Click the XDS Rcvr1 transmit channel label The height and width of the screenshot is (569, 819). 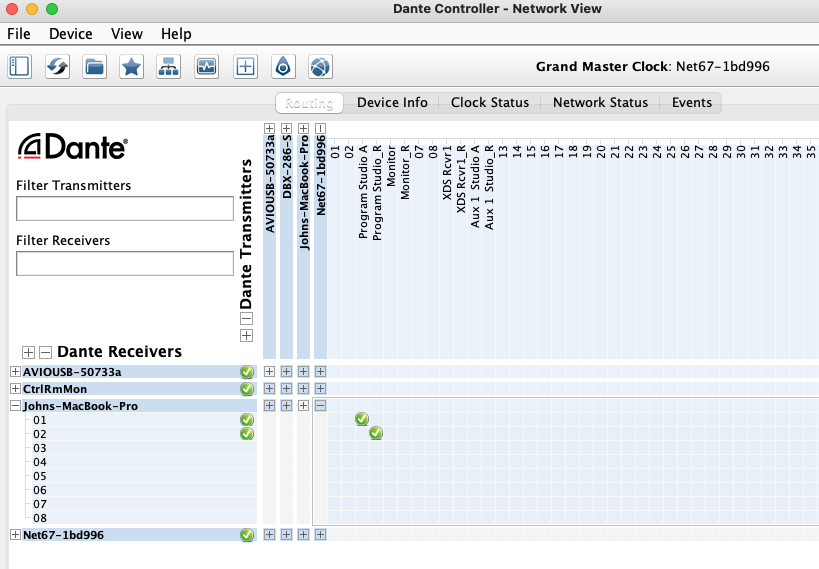447,172
